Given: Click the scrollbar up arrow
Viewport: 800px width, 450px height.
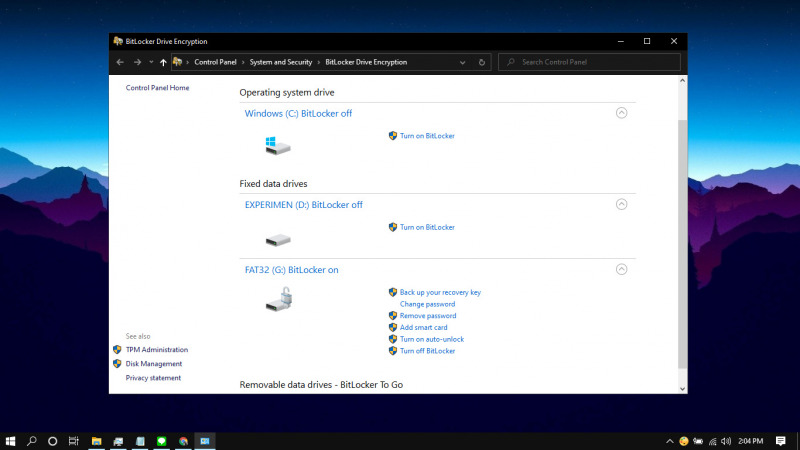Looking at the screenshot, I should [x=682, y=81].
